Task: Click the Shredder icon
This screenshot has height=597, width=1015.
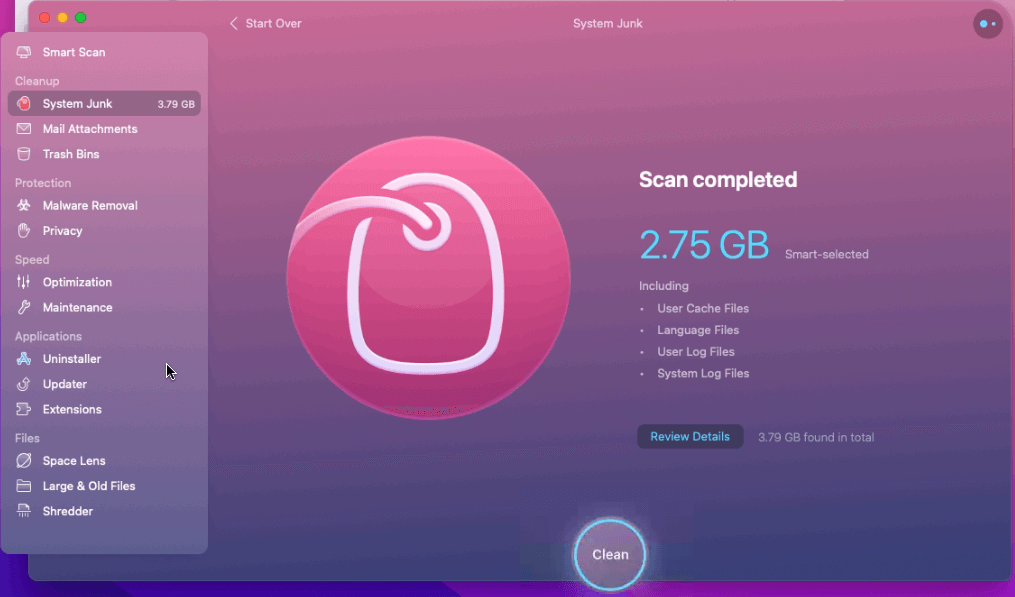Action: pyautogui.click(x=23, y=511)
